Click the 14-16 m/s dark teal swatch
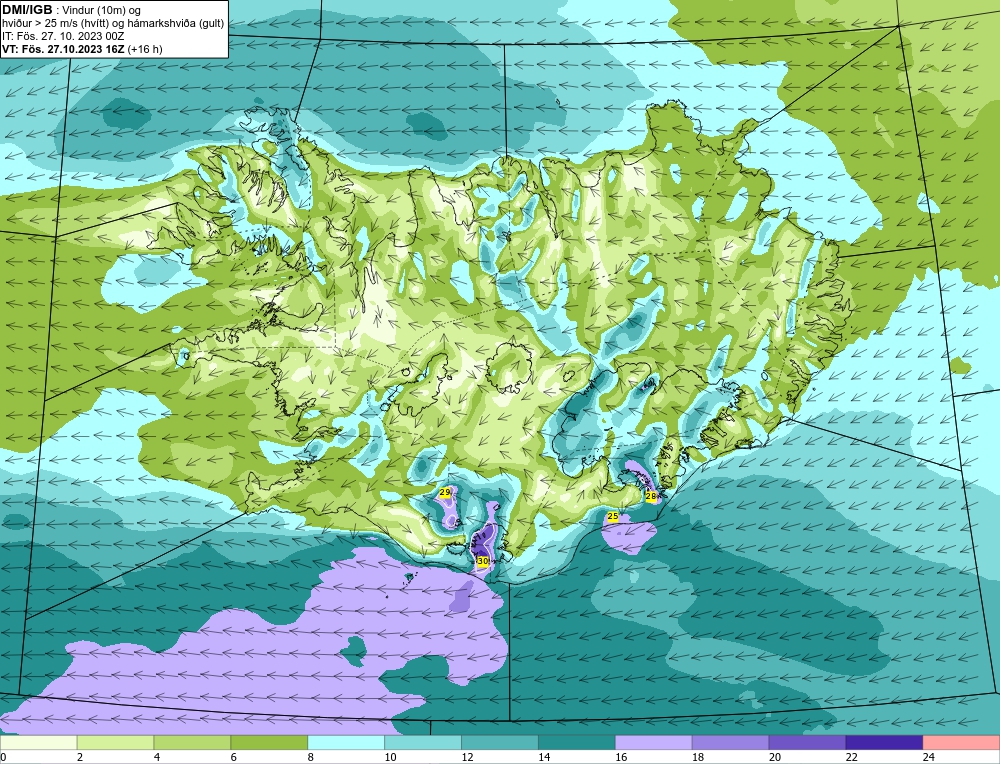The height and width of the screenshot is (764, 1000). click(577, 743)
